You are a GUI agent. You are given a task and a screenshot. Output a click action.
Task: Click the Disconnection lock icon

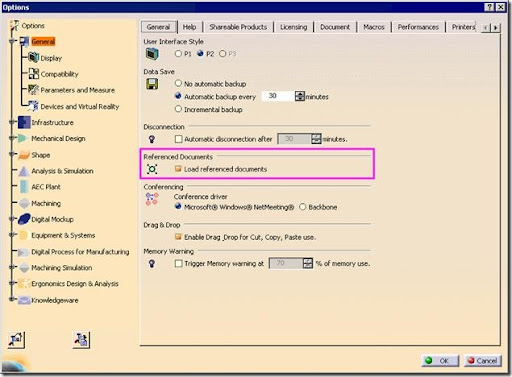click(x=152, y=139)
